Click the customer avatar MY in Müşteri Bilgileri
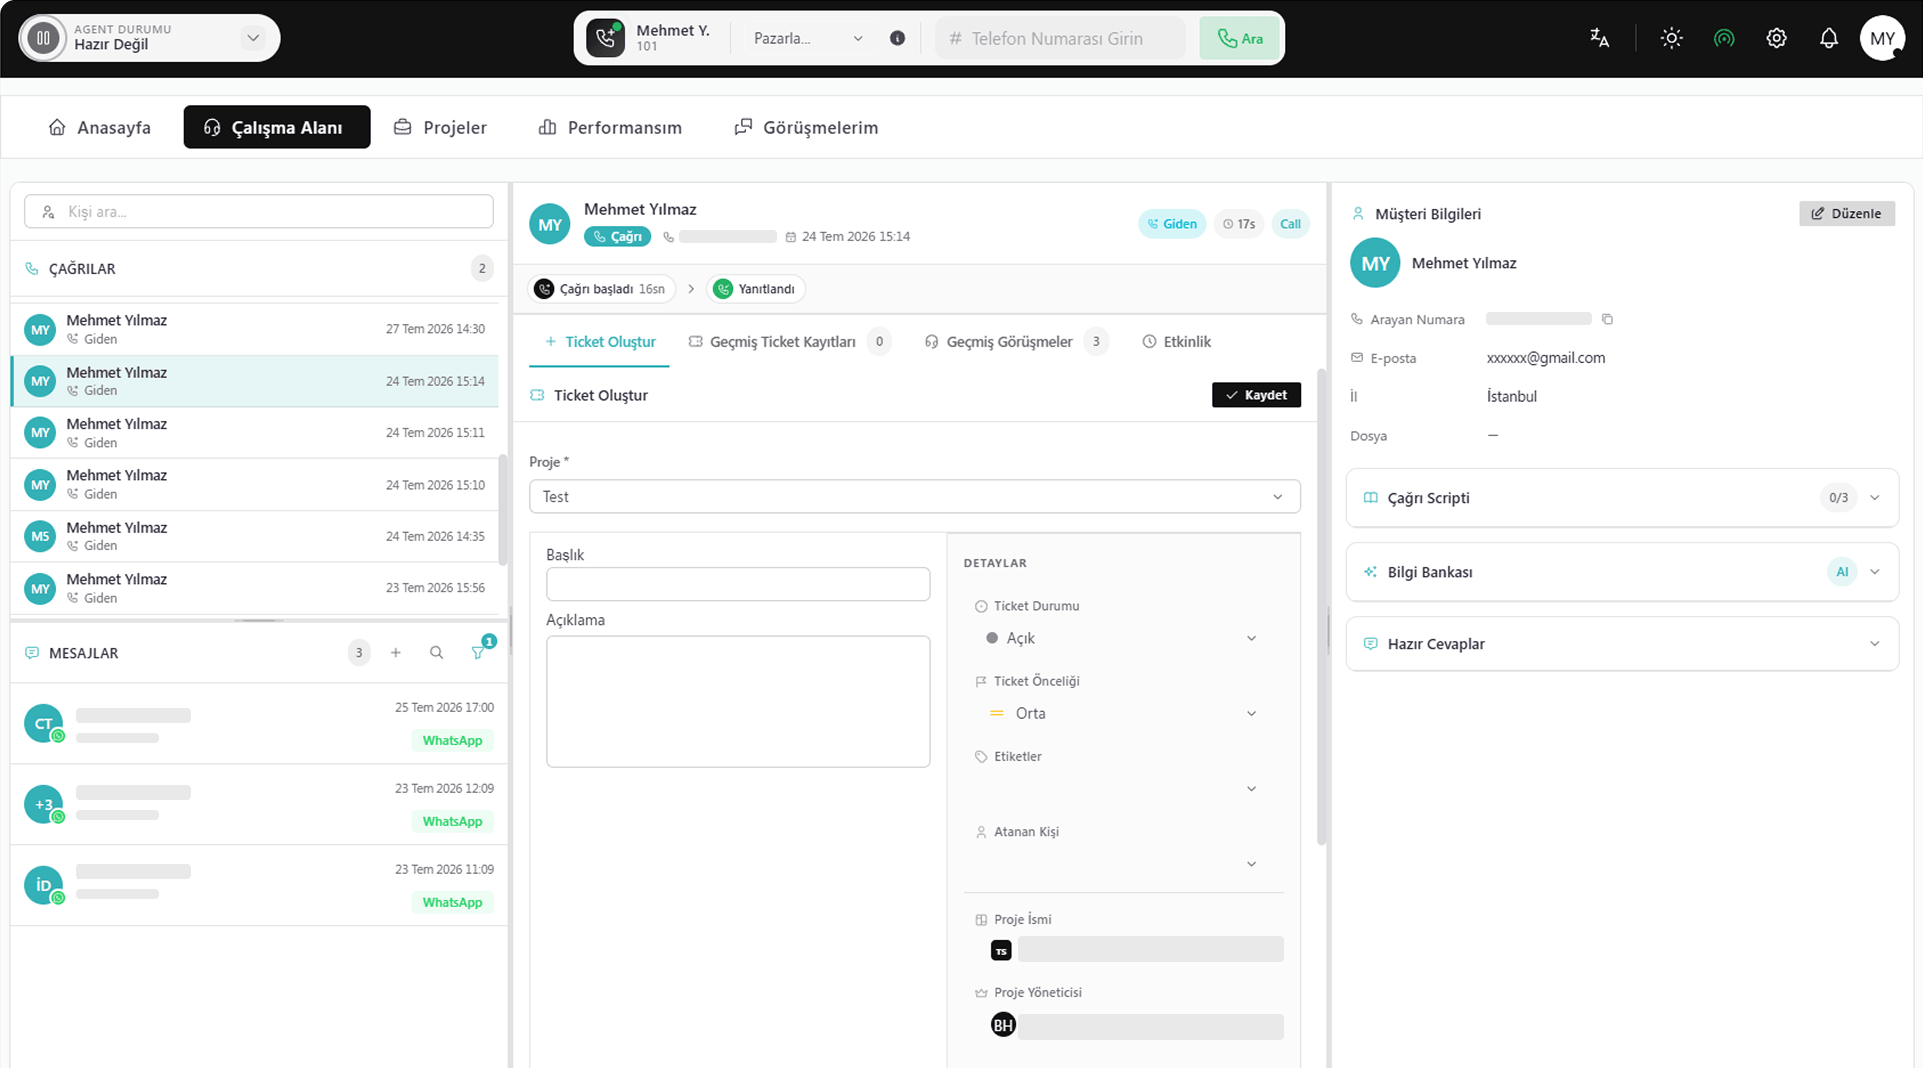 pos(1375,263)
